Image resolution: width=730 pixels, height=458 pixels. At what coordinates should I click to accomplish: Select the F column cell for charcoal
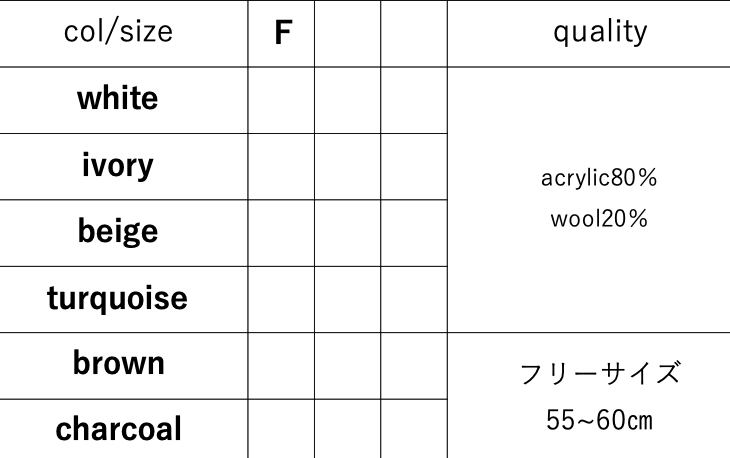pos(281,429)
